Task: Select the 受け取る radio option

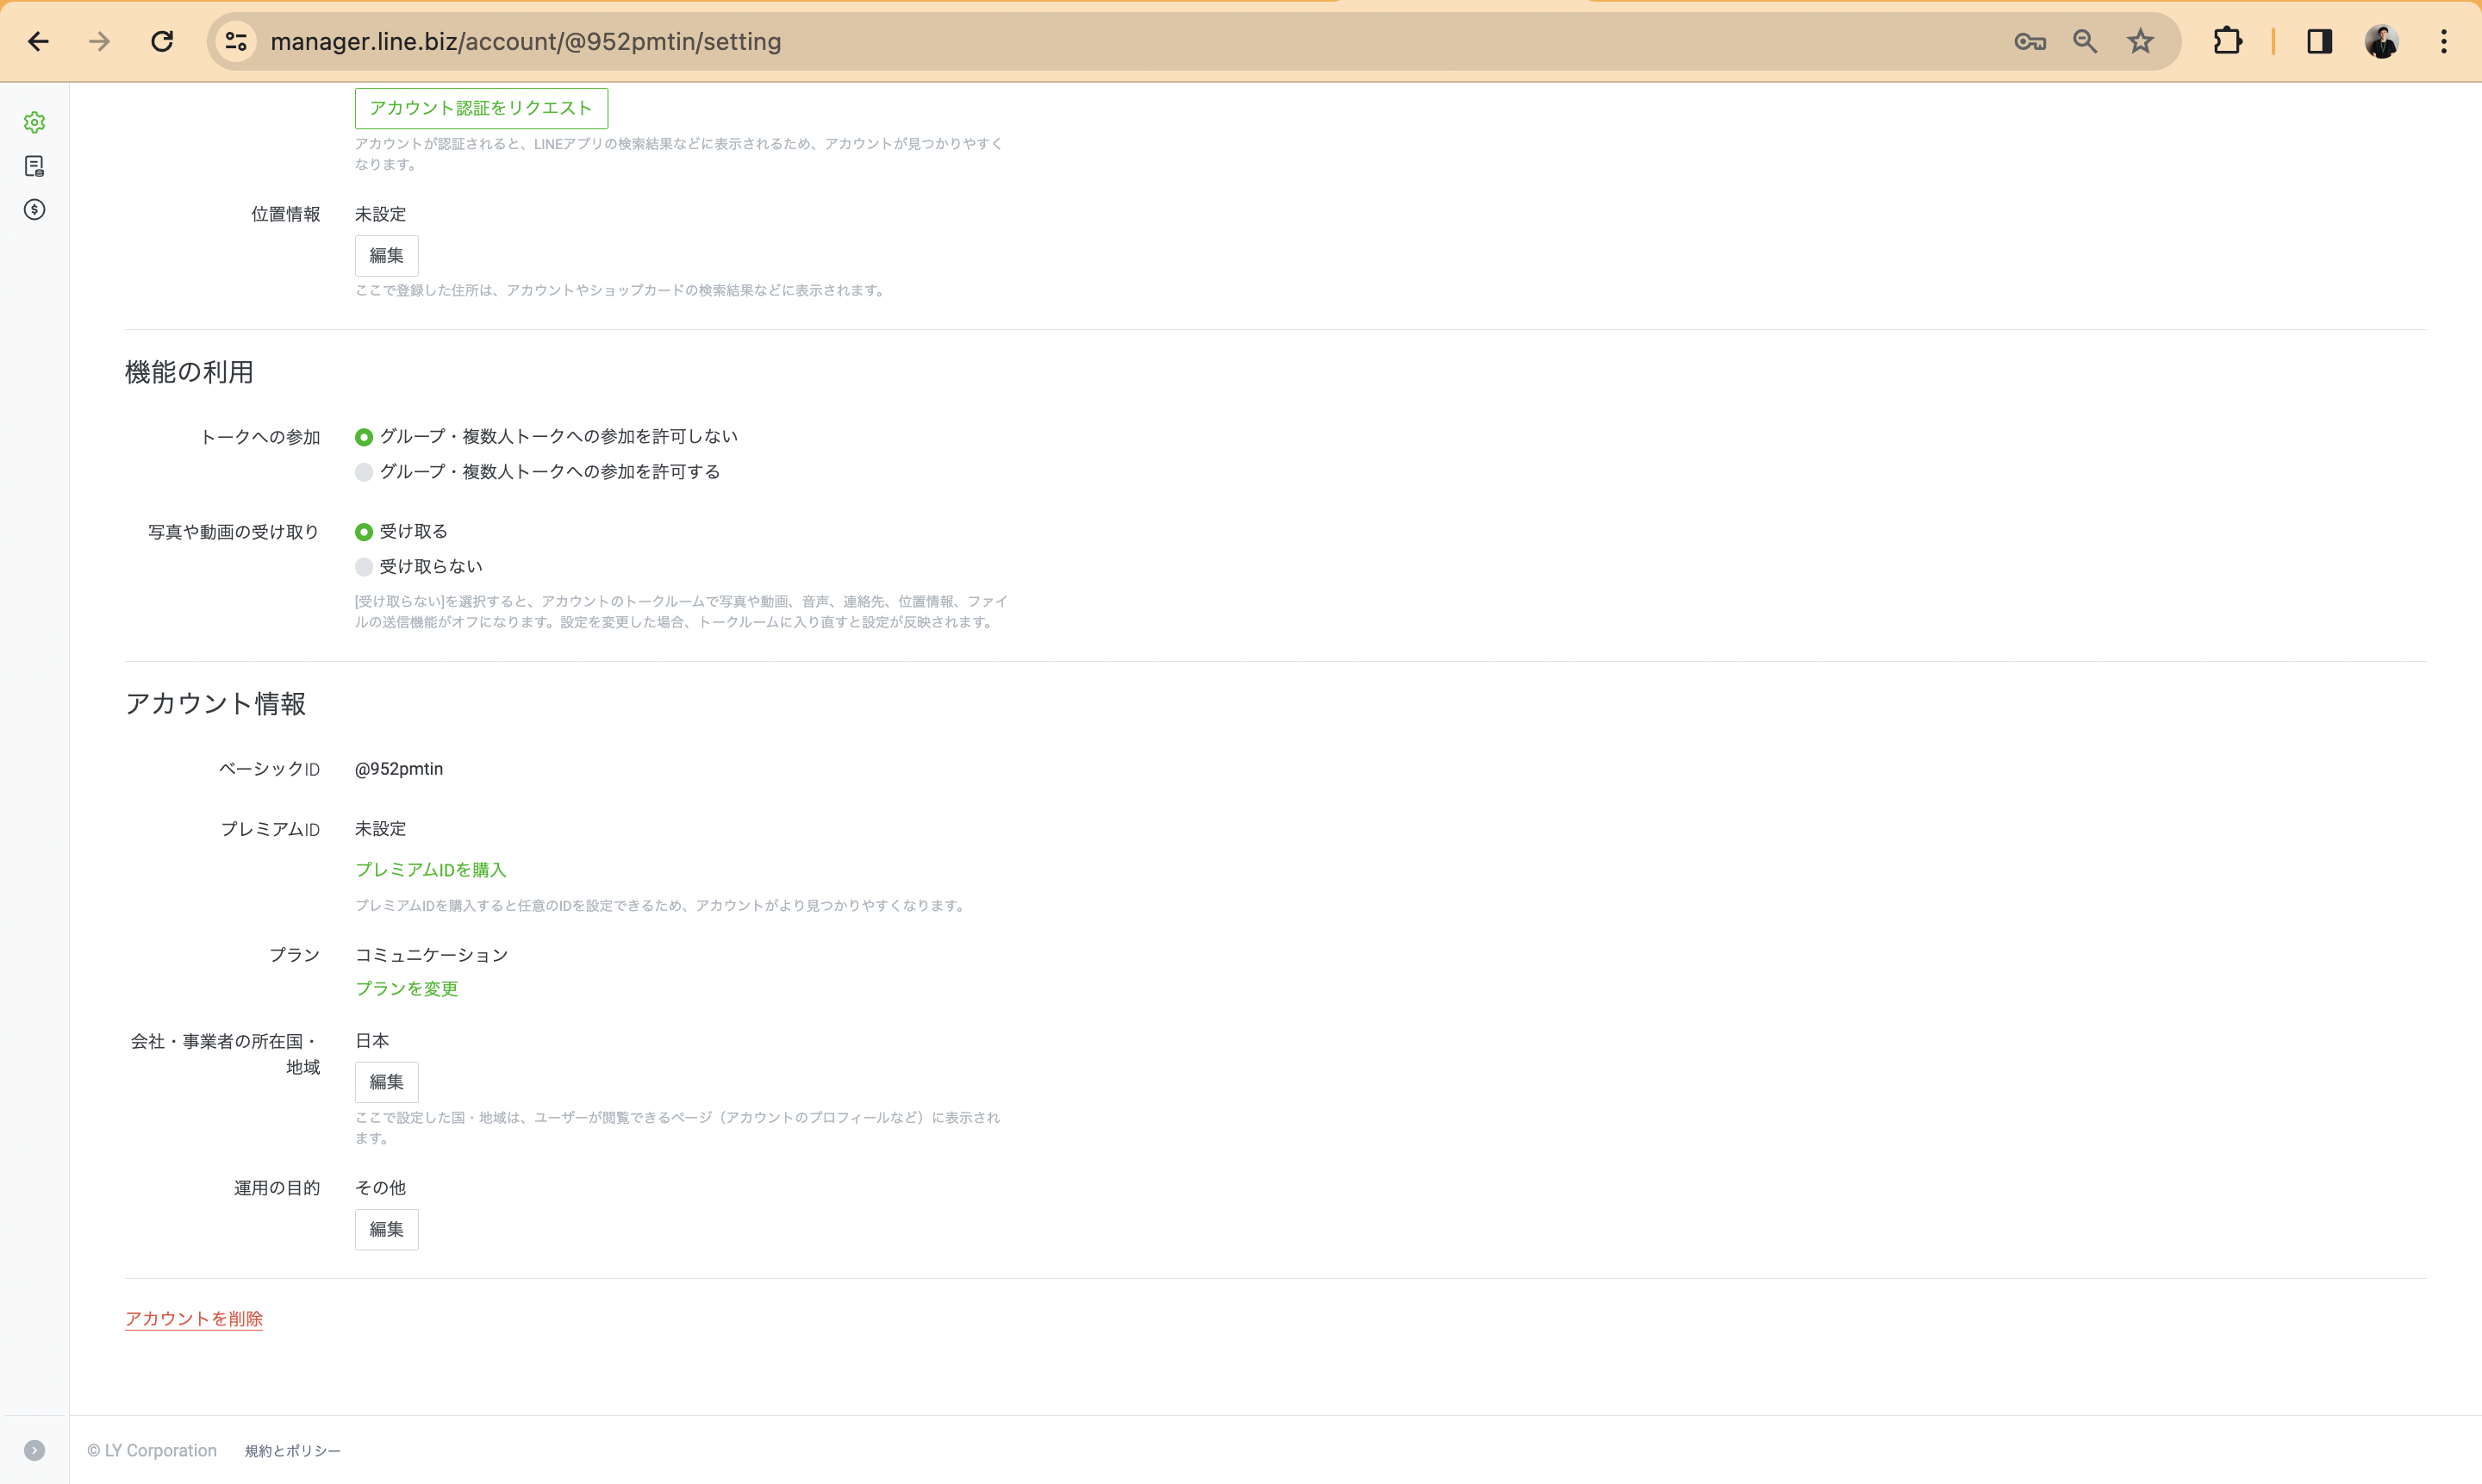Action: (364, 532)
